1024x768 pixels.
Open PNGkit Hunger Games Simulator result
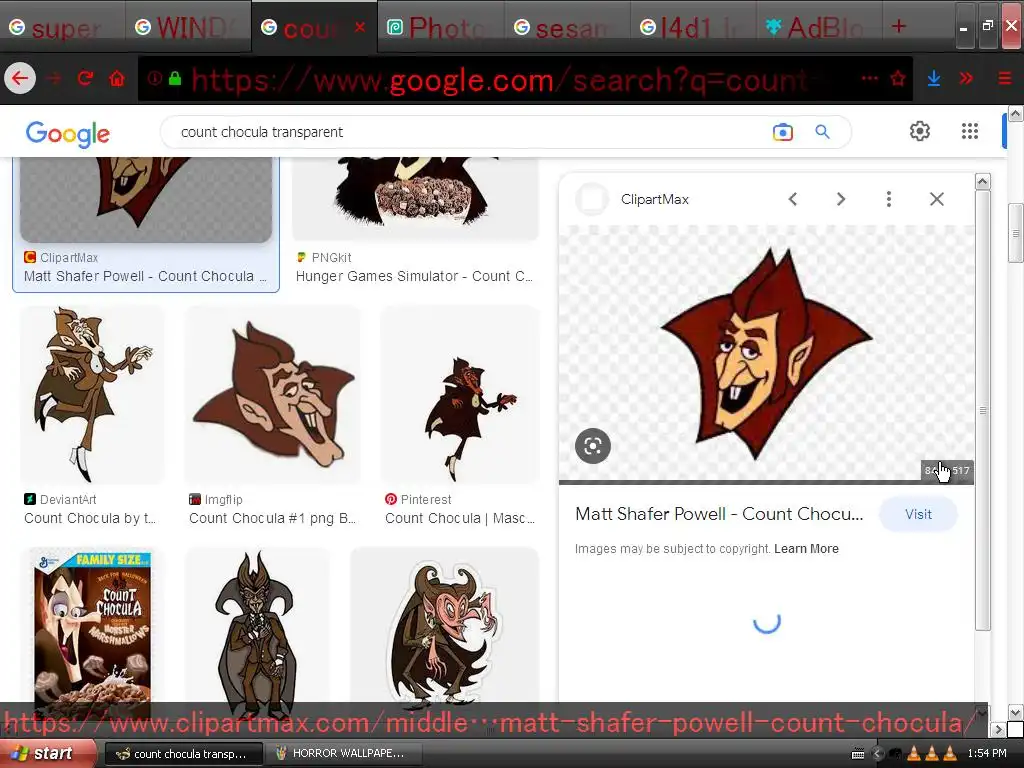[x=415, y=276]
